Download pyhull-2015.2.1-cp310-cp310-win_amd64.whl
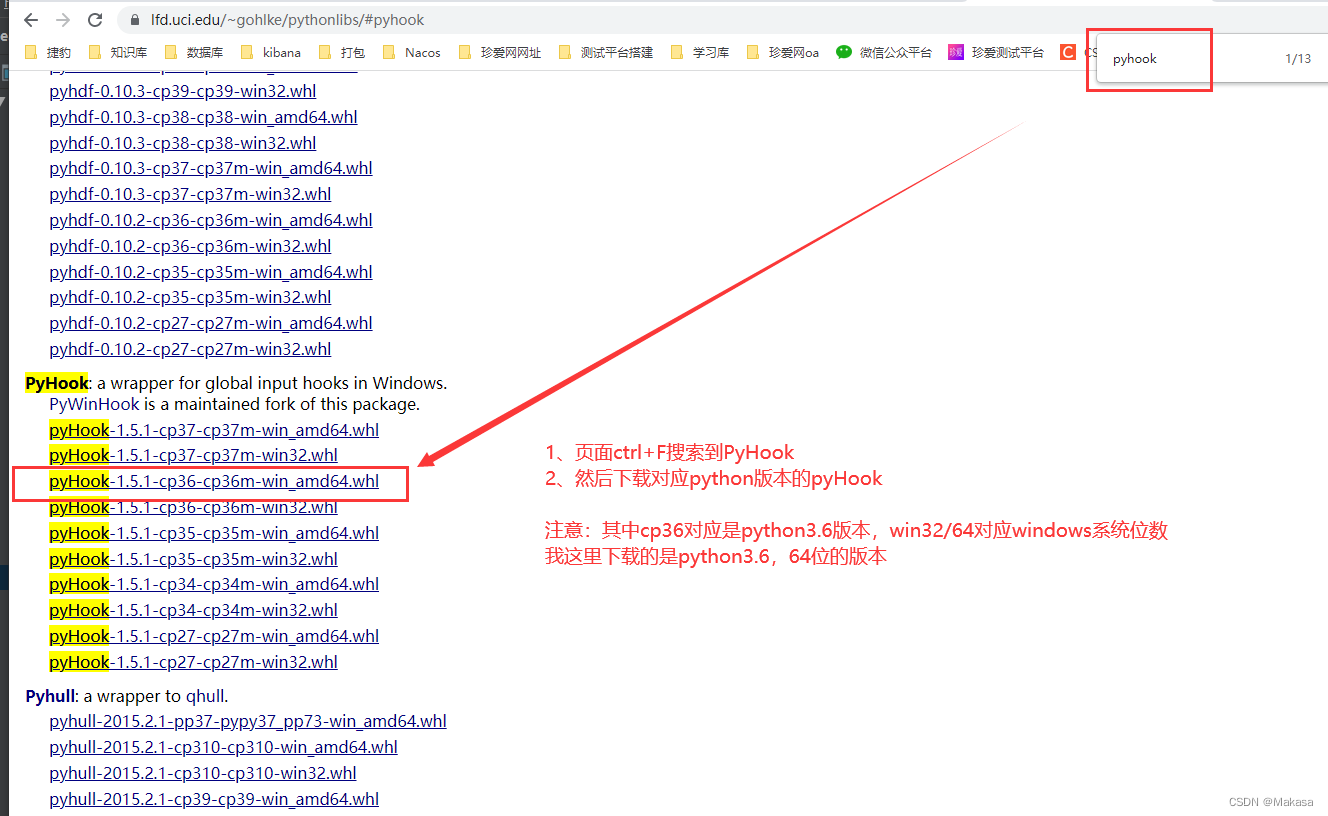1328x816 pixels. [x=223, y=747]
